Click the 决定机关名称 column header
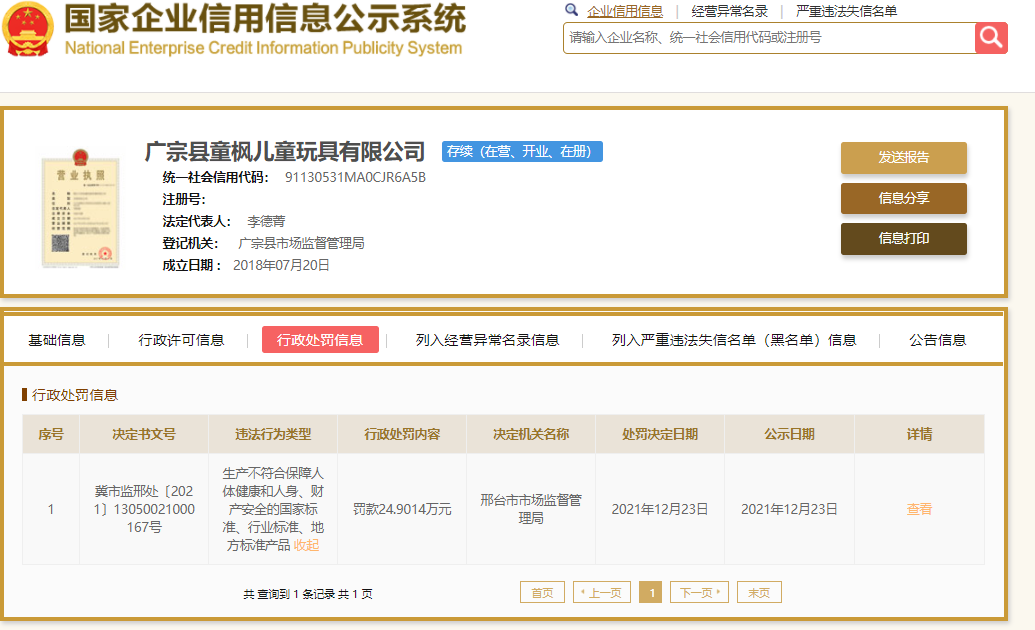Screen dimensions: 1035x630 point(531,435)
